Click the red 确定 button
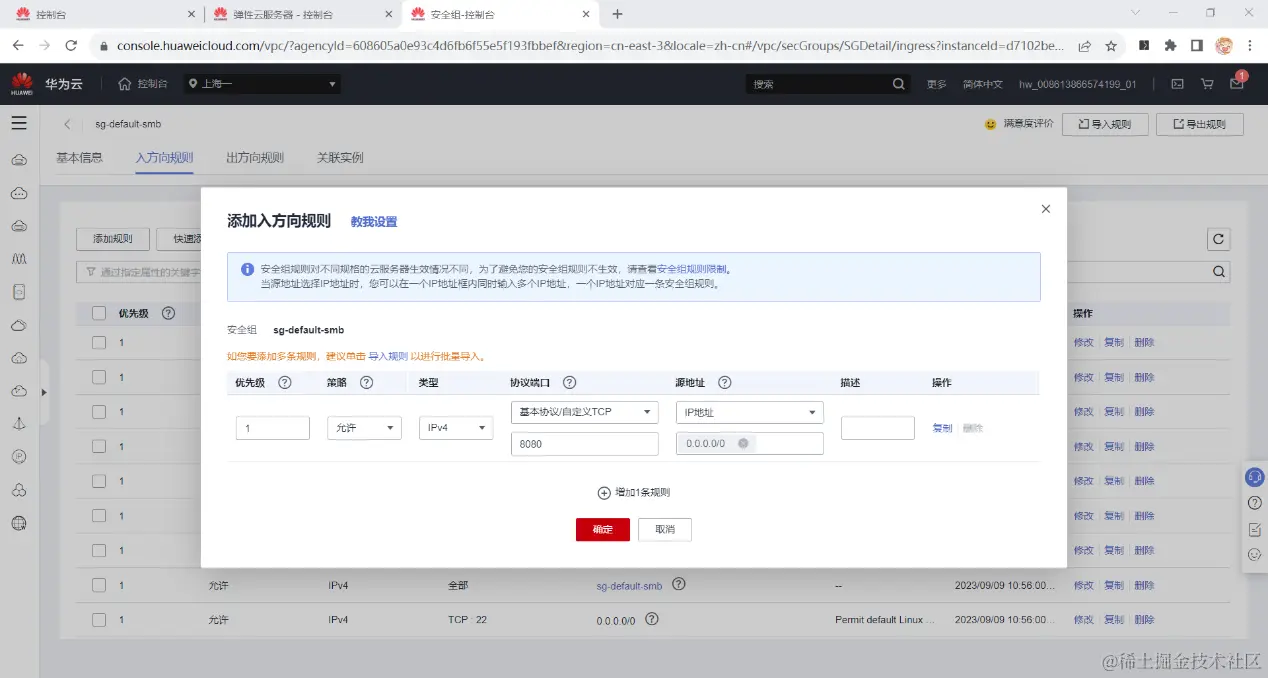Image resolution: width=1268 pixels, height=678 pixels. 602,529
